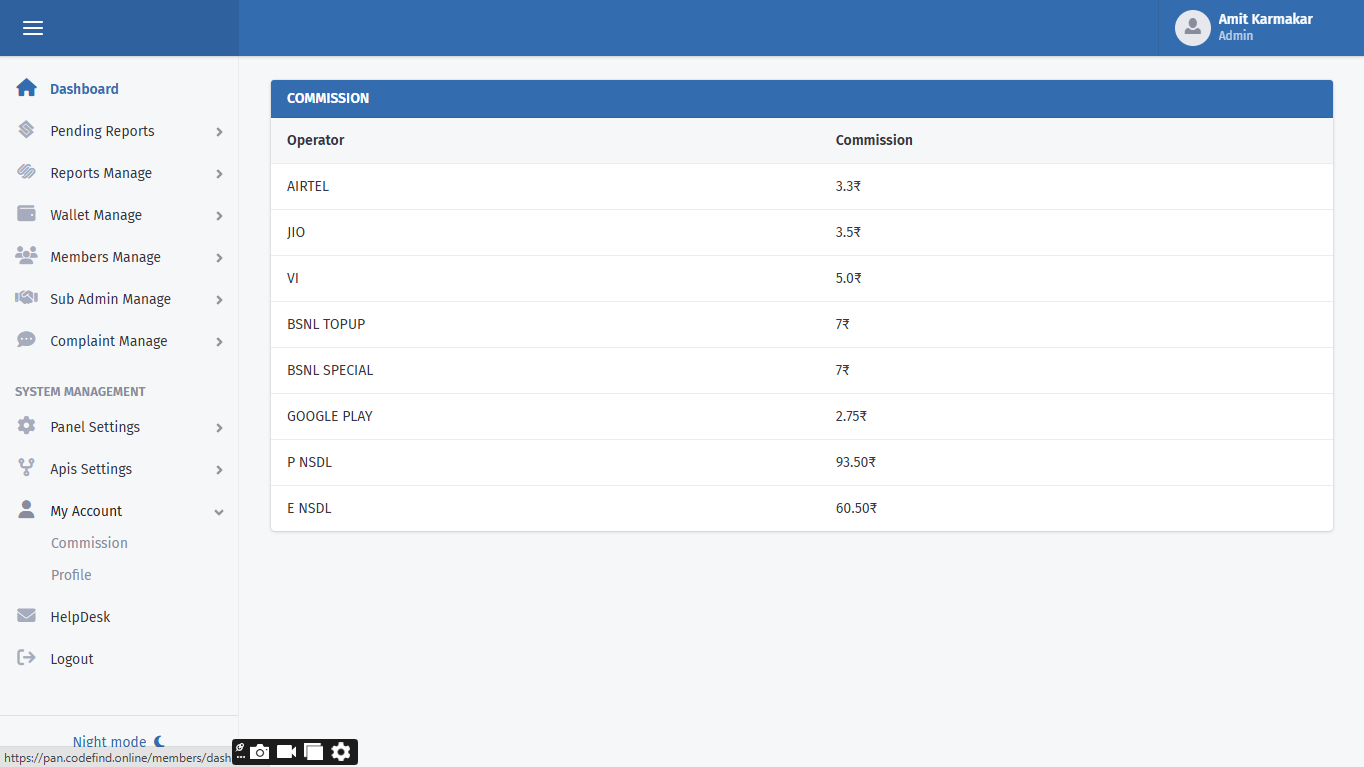Viewport: 1364px width, 767px height.
Task: Click the overlay bar settings gear
Action: tap(341, 752)
